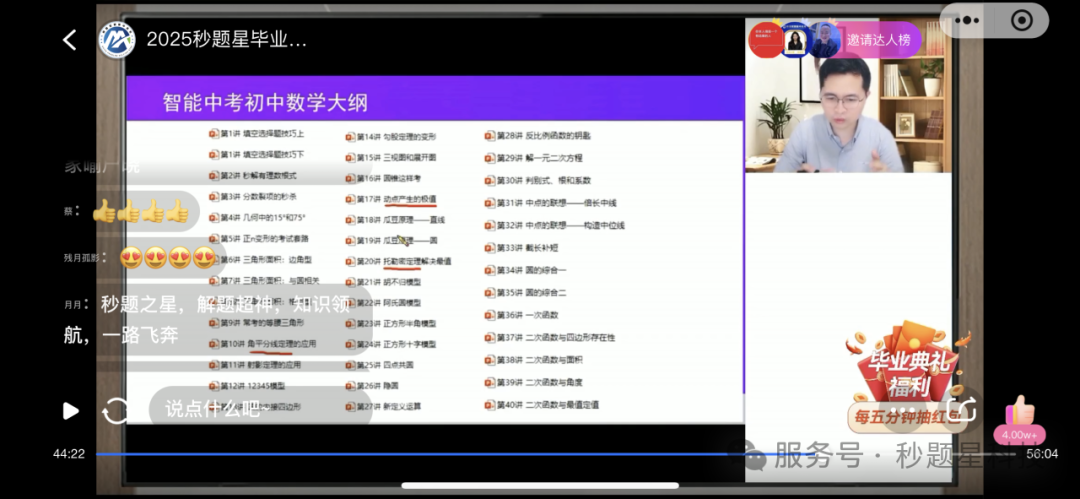Viewport: 1080px width, 499px height.
Task: Click the 第17讲 动点产生的极值 PowerPoint icon
Action: tap(350, 199)
